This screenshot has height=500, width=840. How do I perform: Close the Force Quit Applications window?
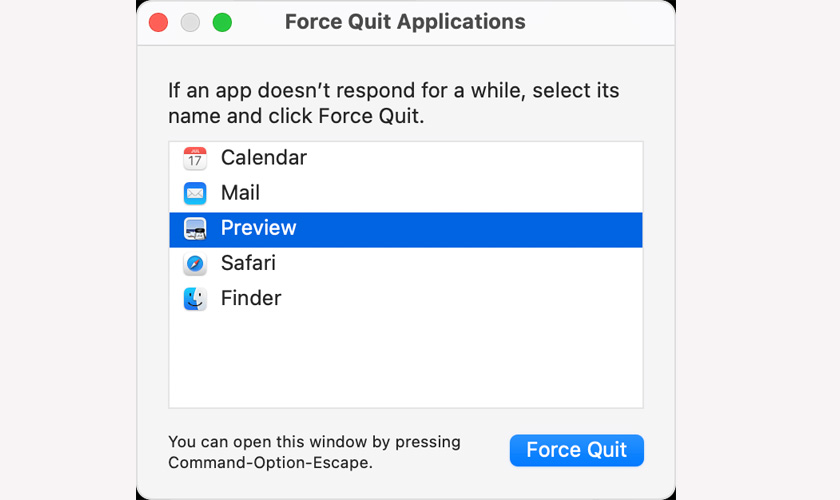point(159,23)
